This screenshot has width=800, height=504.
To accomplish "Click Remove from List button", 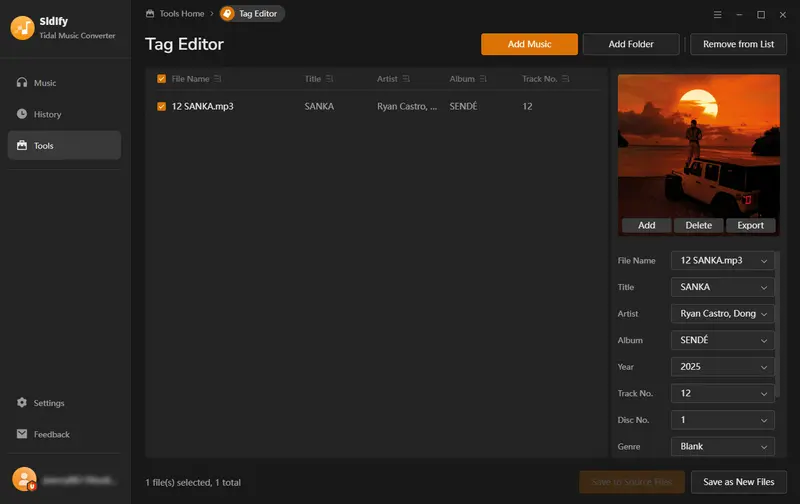I will click(738, 44).
